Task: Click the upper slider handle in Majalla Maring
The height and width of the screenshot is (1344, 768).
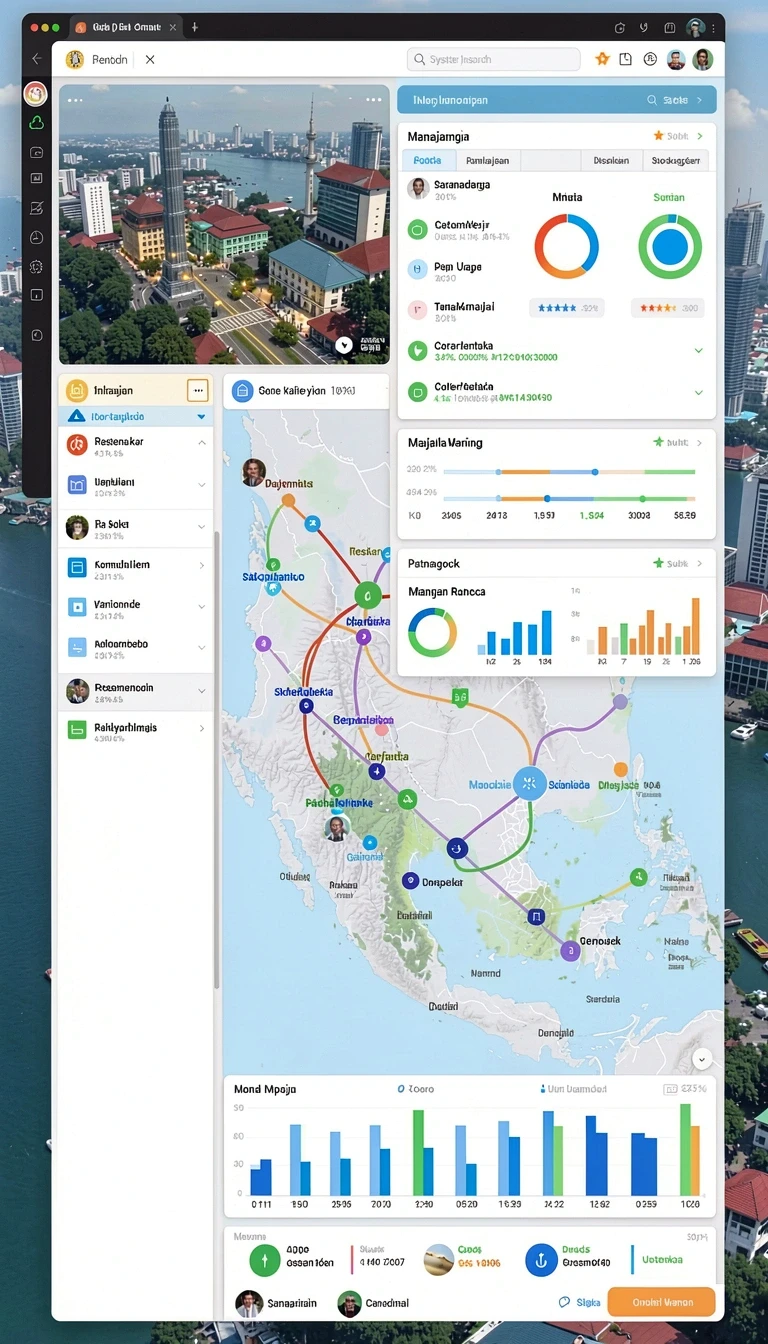Action: pos(595,471)
